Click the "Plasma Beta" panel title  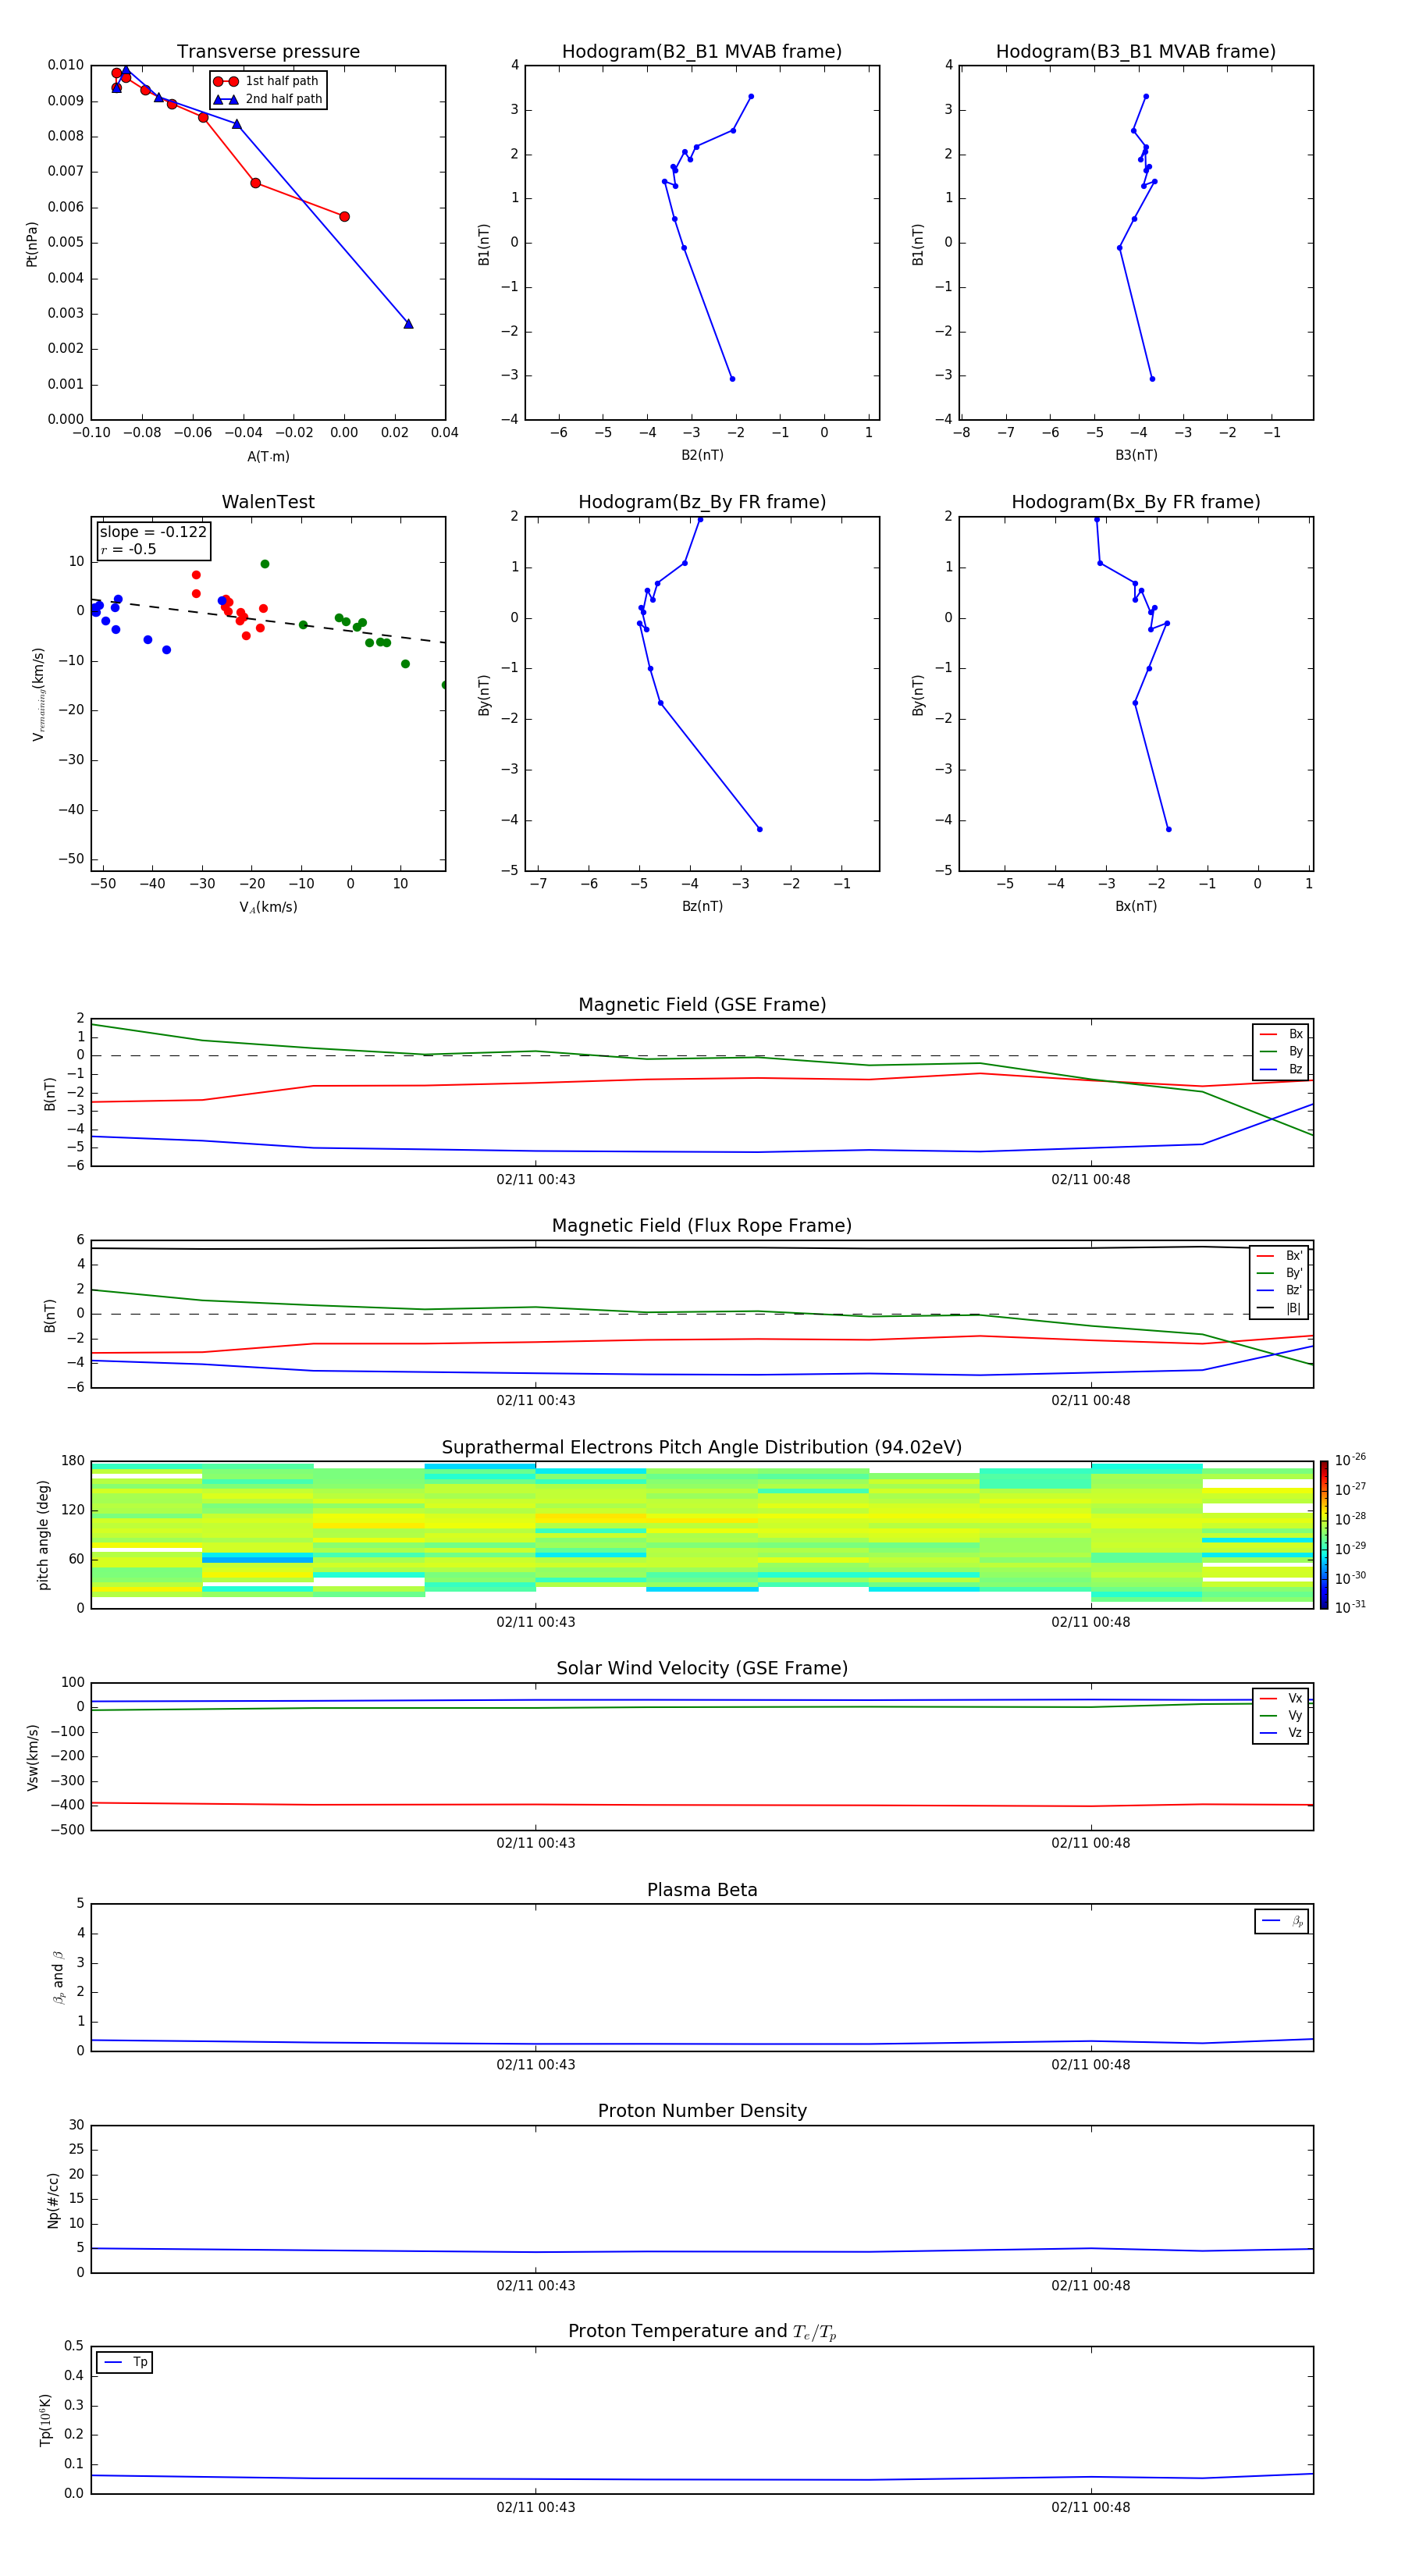702,1891
